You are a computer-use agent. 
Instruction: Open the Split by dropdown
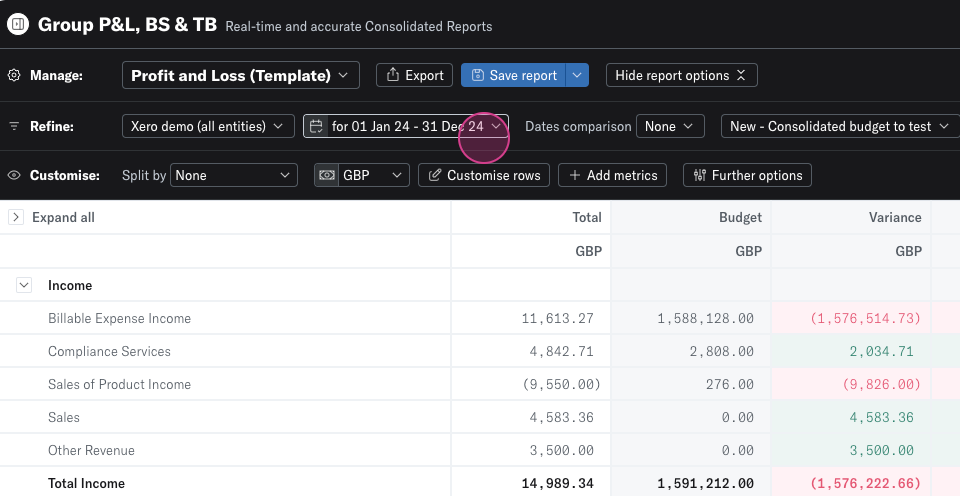click(233, 176)
